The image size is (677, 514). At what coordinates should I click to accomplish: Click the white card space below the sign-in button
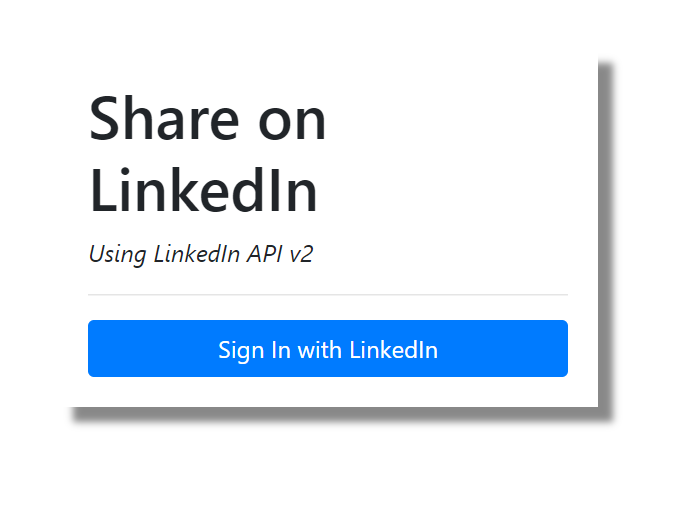point(328,392)
